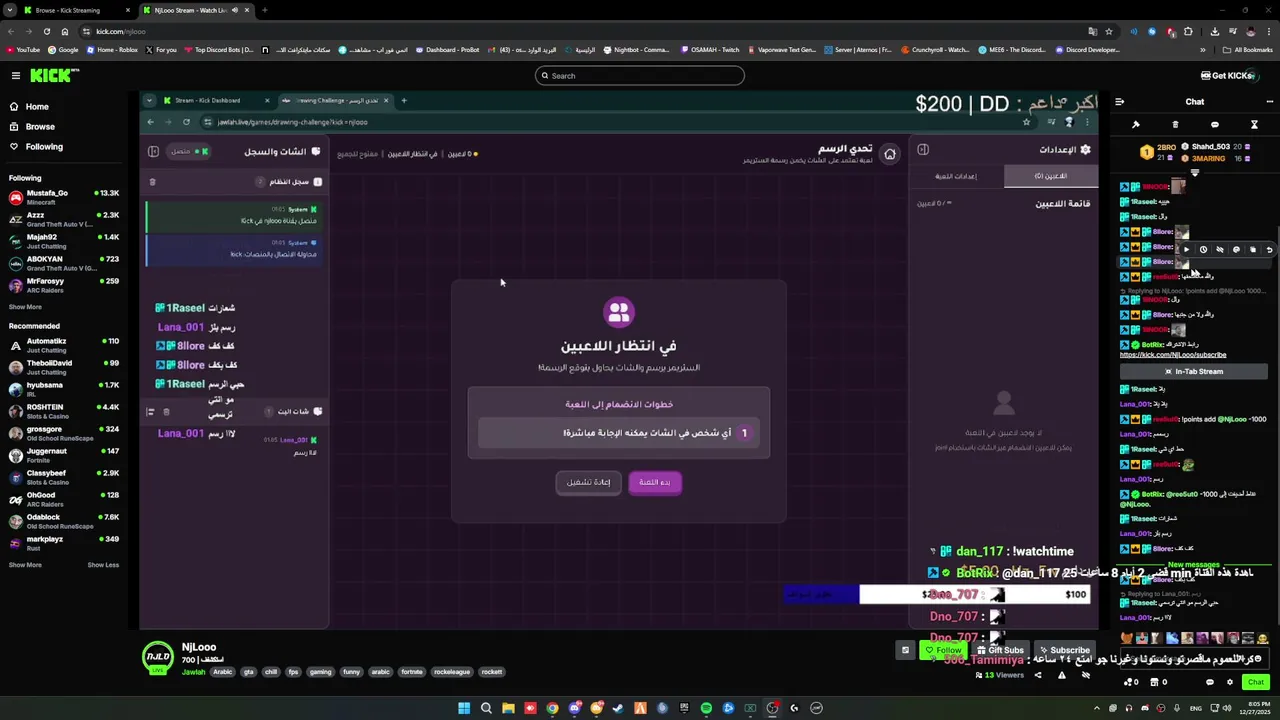Open the All Bookmarks folder

pyautogui.click(x=1248, y=49)
